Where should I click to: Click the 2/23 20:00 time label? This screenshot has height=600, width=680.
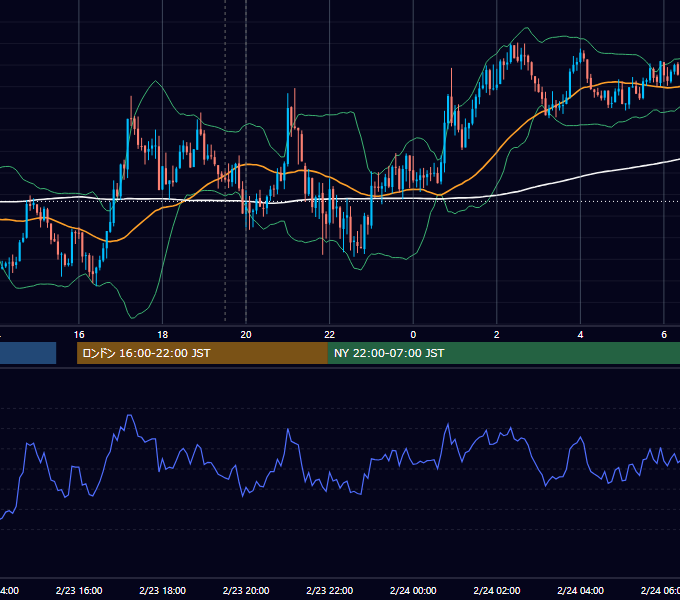(x=246, y=590)
